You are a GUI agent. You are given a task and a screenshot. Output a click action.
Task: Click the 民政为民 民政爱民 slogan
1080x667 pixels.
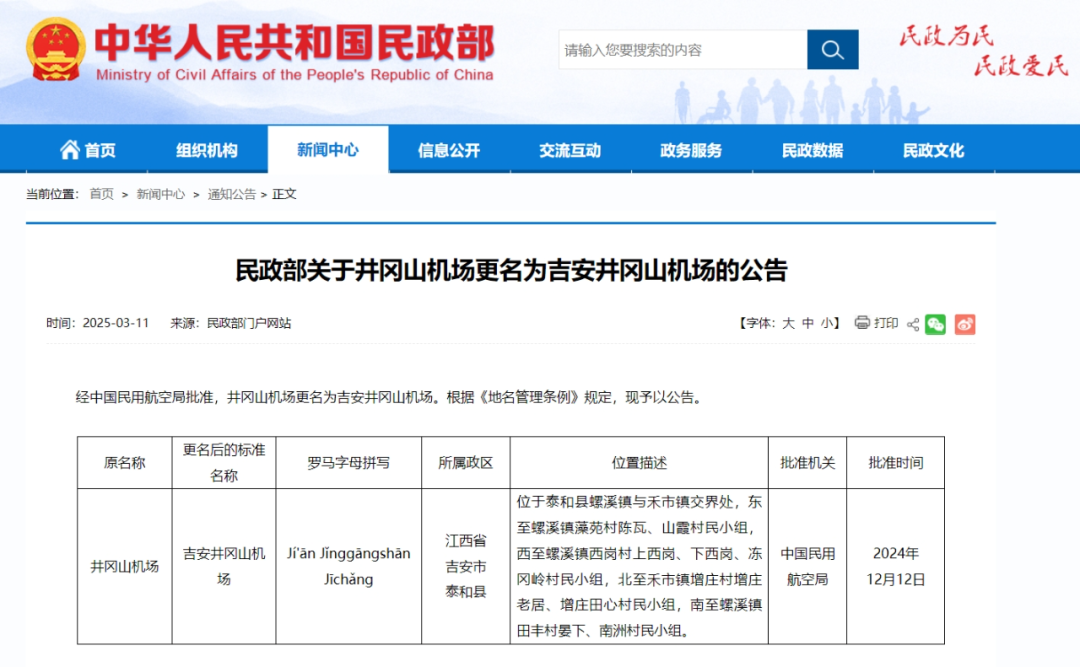coord(984,50)
